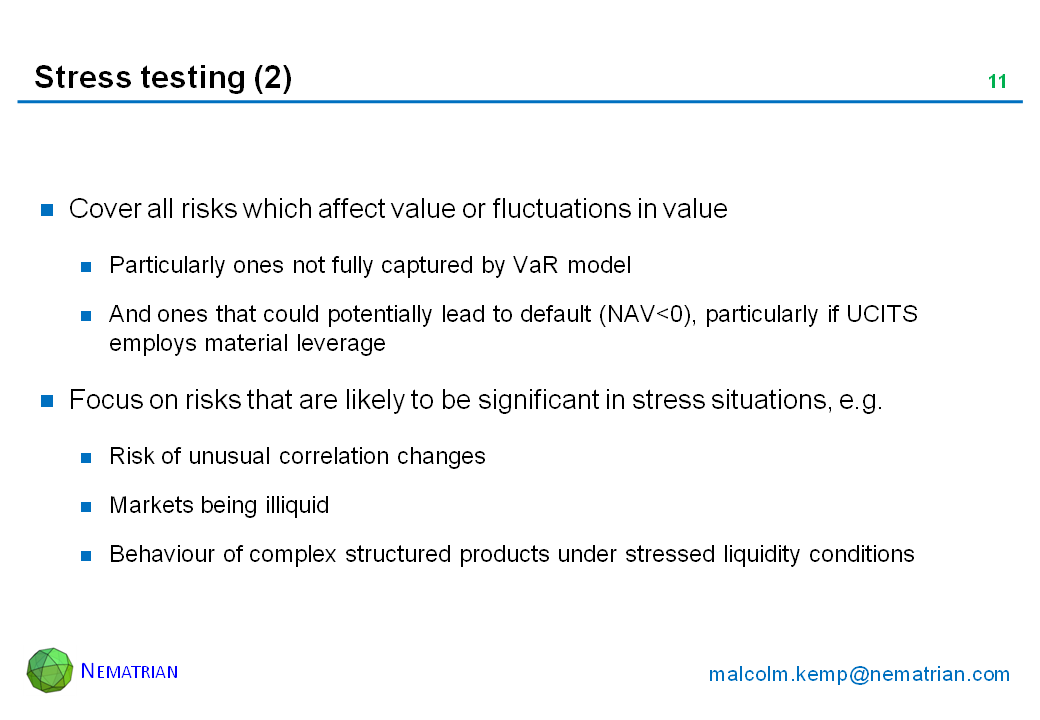
Task: Click the blue bullet beside 'Cover all risks'
Action: point(46,210)
